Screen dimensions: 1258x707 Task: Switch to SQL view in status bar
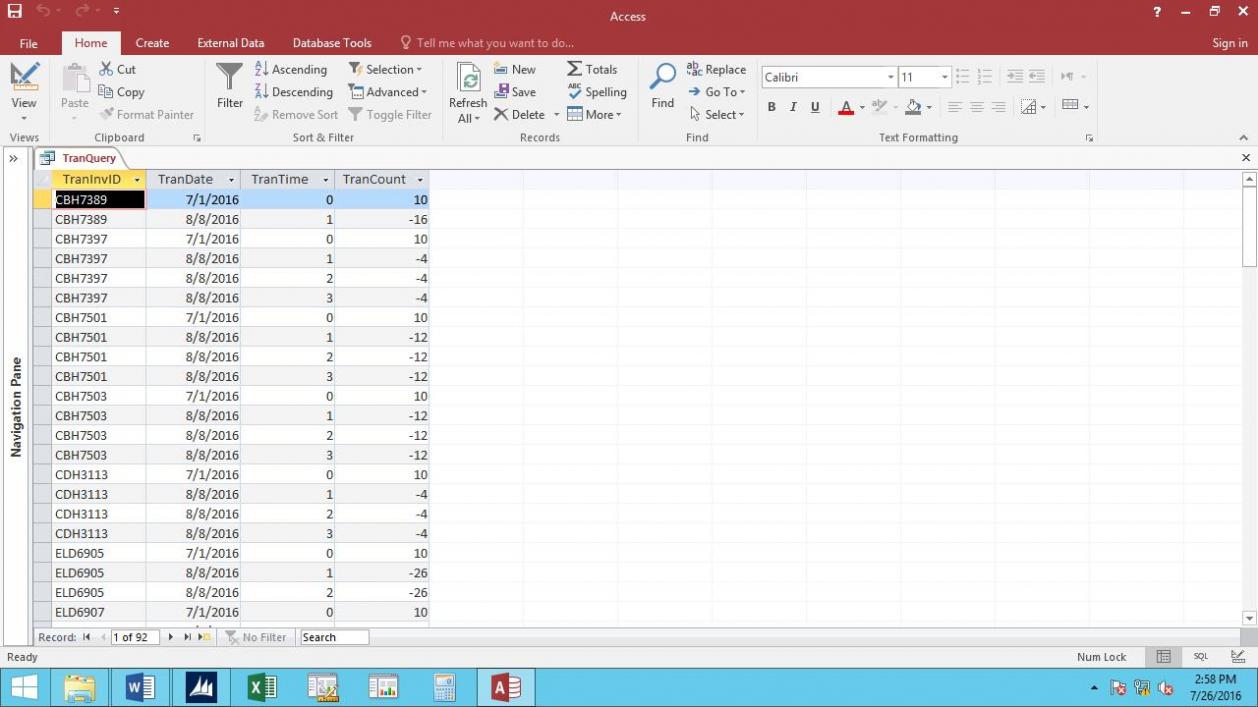tap(1200, 657)
